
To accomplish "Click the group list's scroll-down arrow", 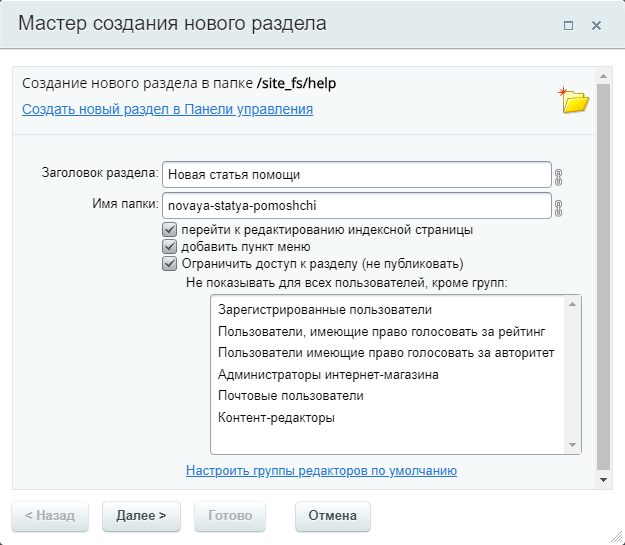I will pos(573,445).
